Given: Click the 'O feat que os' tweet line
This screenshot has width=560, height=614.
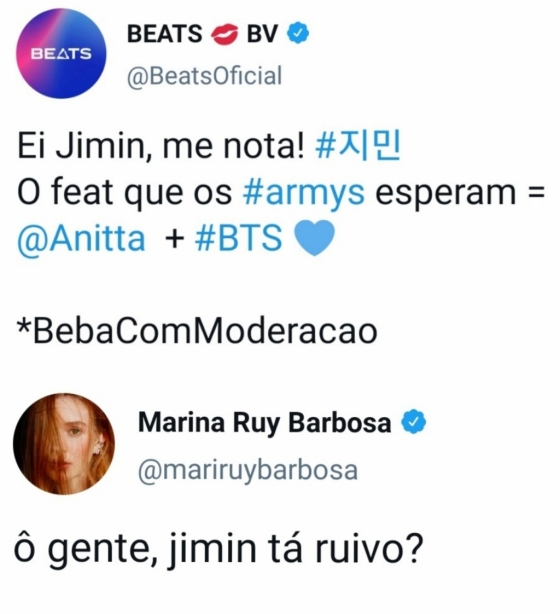Looking at the screenshot, I should click(125, 193).
